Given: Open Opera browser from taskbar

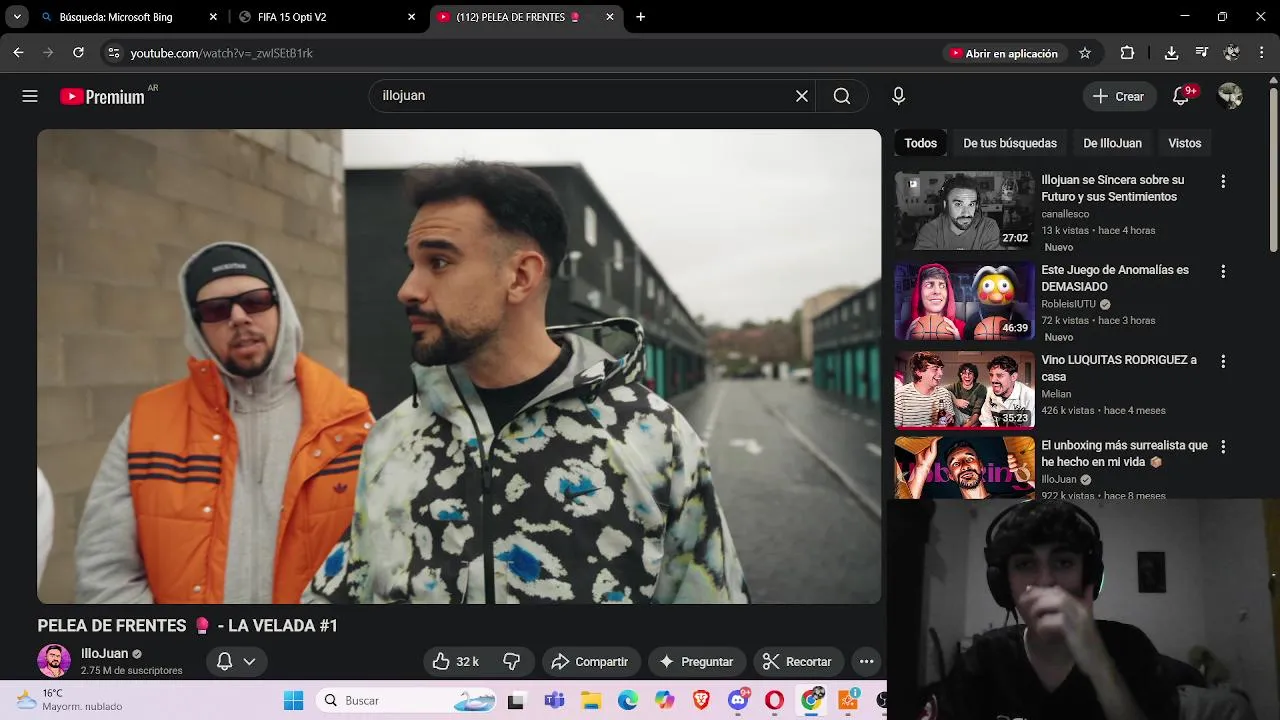Looking at the screenshot, I should 774,701.
